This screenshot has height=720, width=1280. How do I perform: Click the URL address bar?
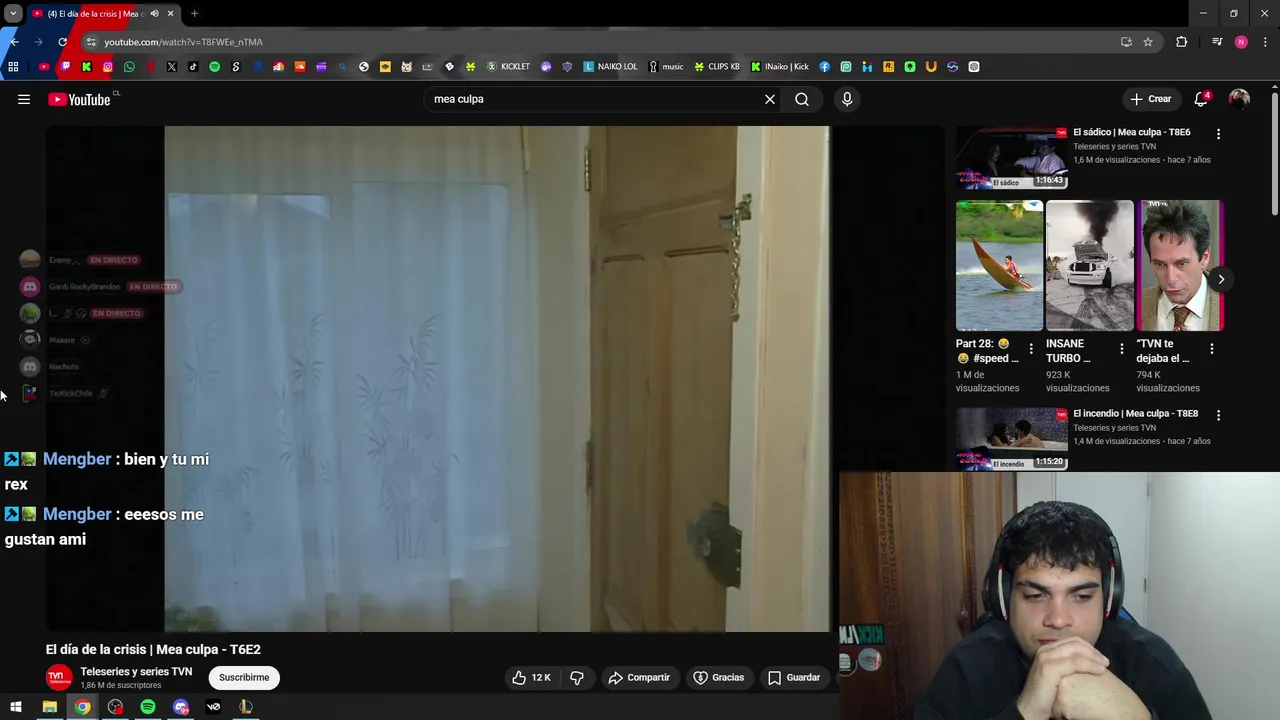pos(600,42)
